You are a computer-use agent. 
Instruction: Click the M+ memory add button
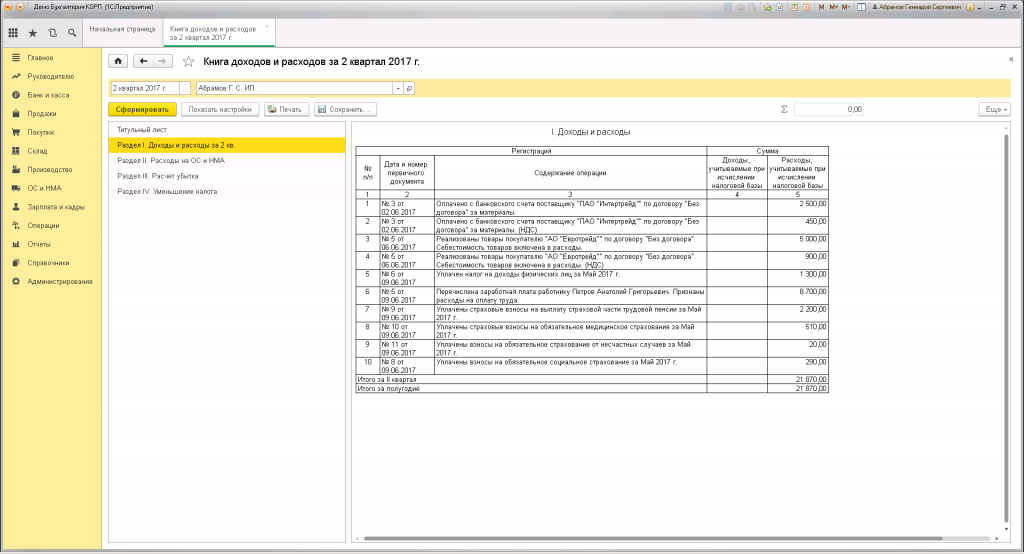pyautogui.click(x=833, y=7)
